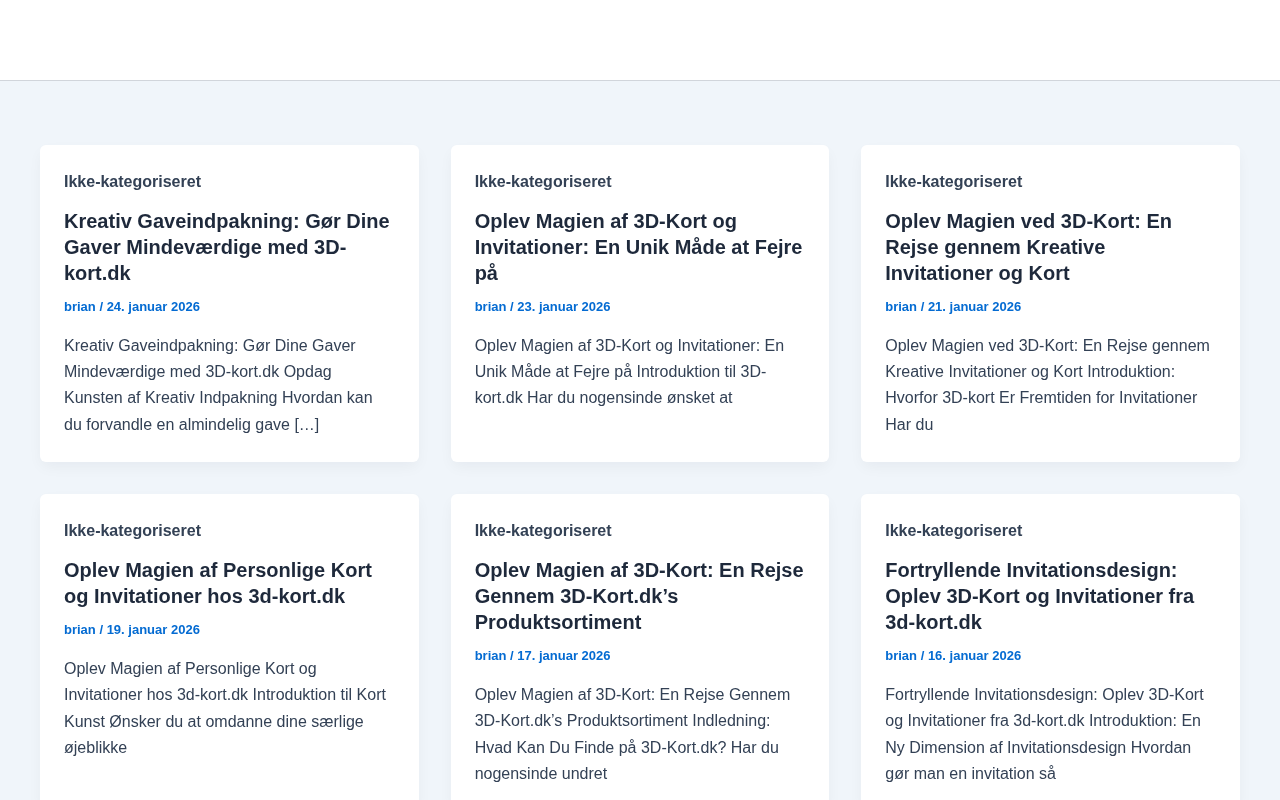View author brian from 17. januar post
The image size is (1280, 800).
point(490,656)
